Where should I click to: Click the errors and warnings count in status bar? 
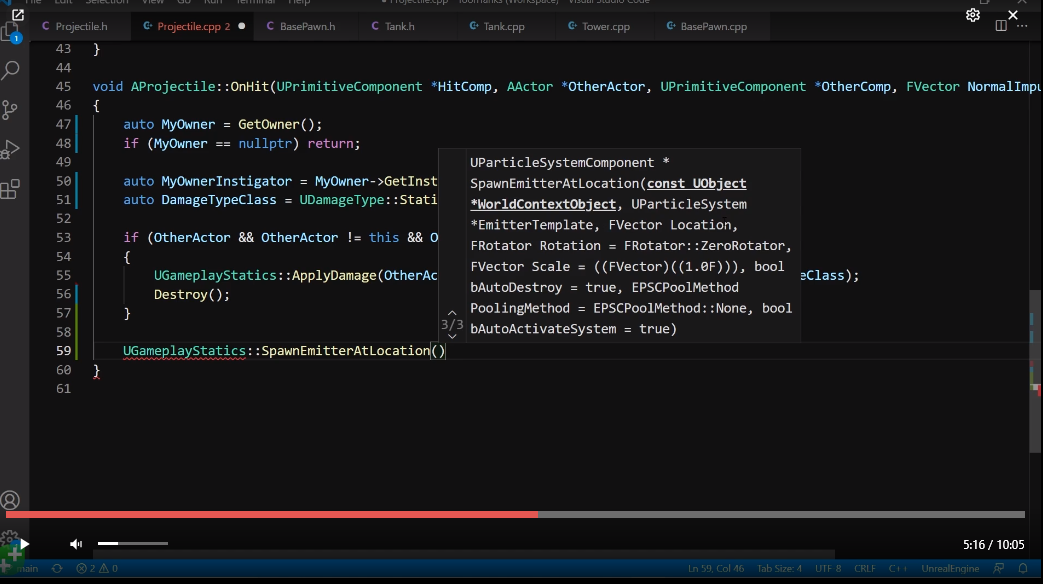click(x=97, y=568)
